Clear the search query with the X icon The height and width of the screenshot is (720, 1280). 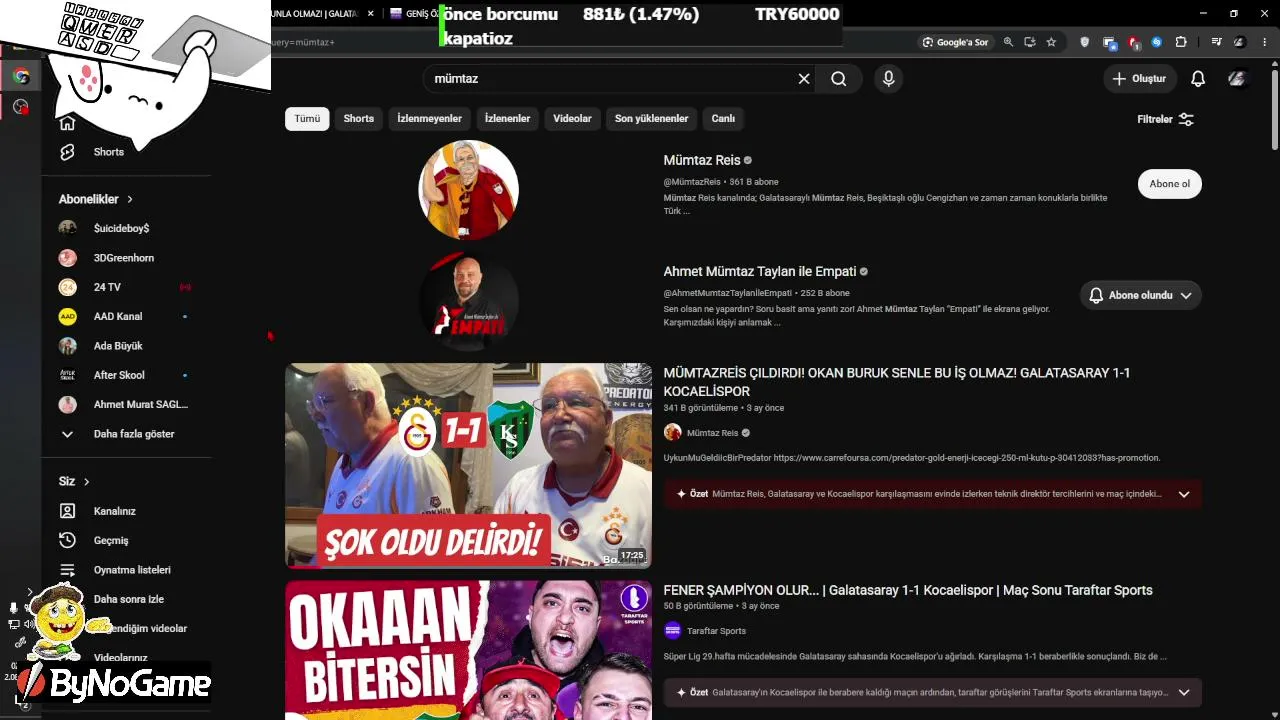pyautogui.click(x=803, y=79)
